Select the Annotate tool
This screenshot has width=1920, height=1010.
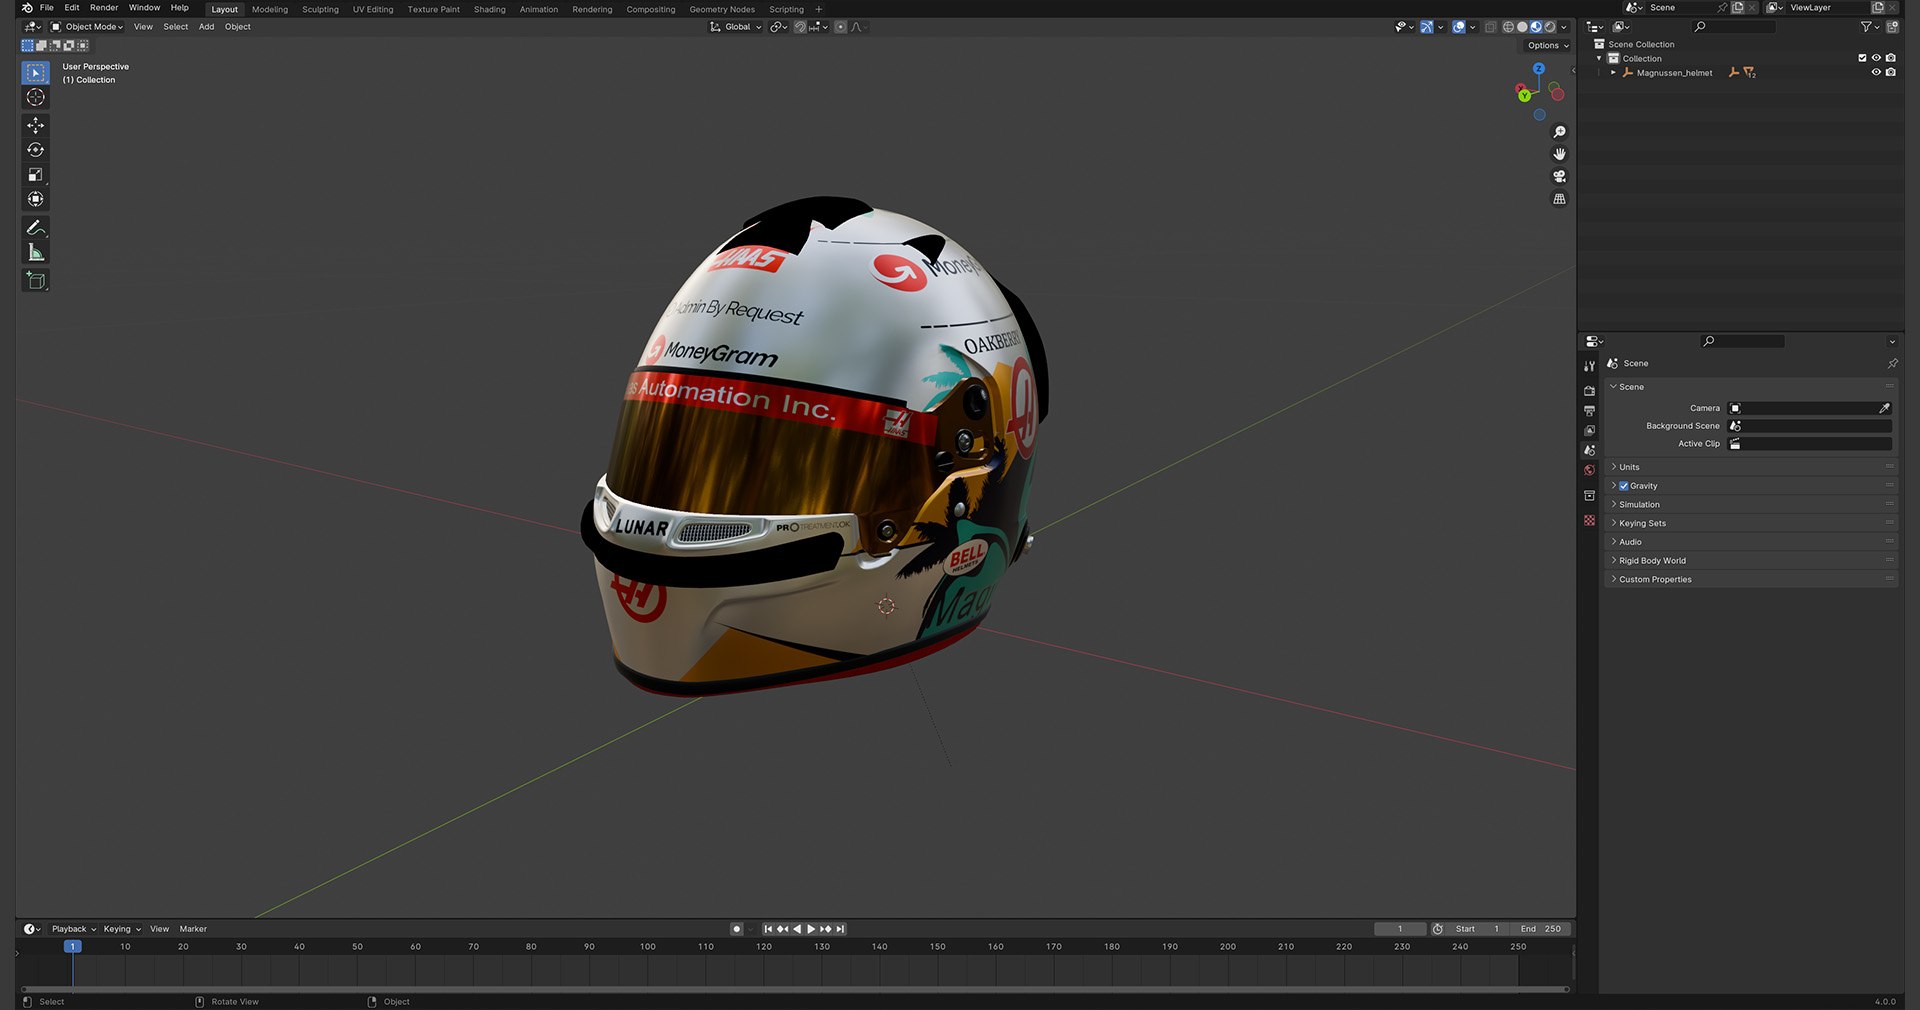(x=35, y=227)
